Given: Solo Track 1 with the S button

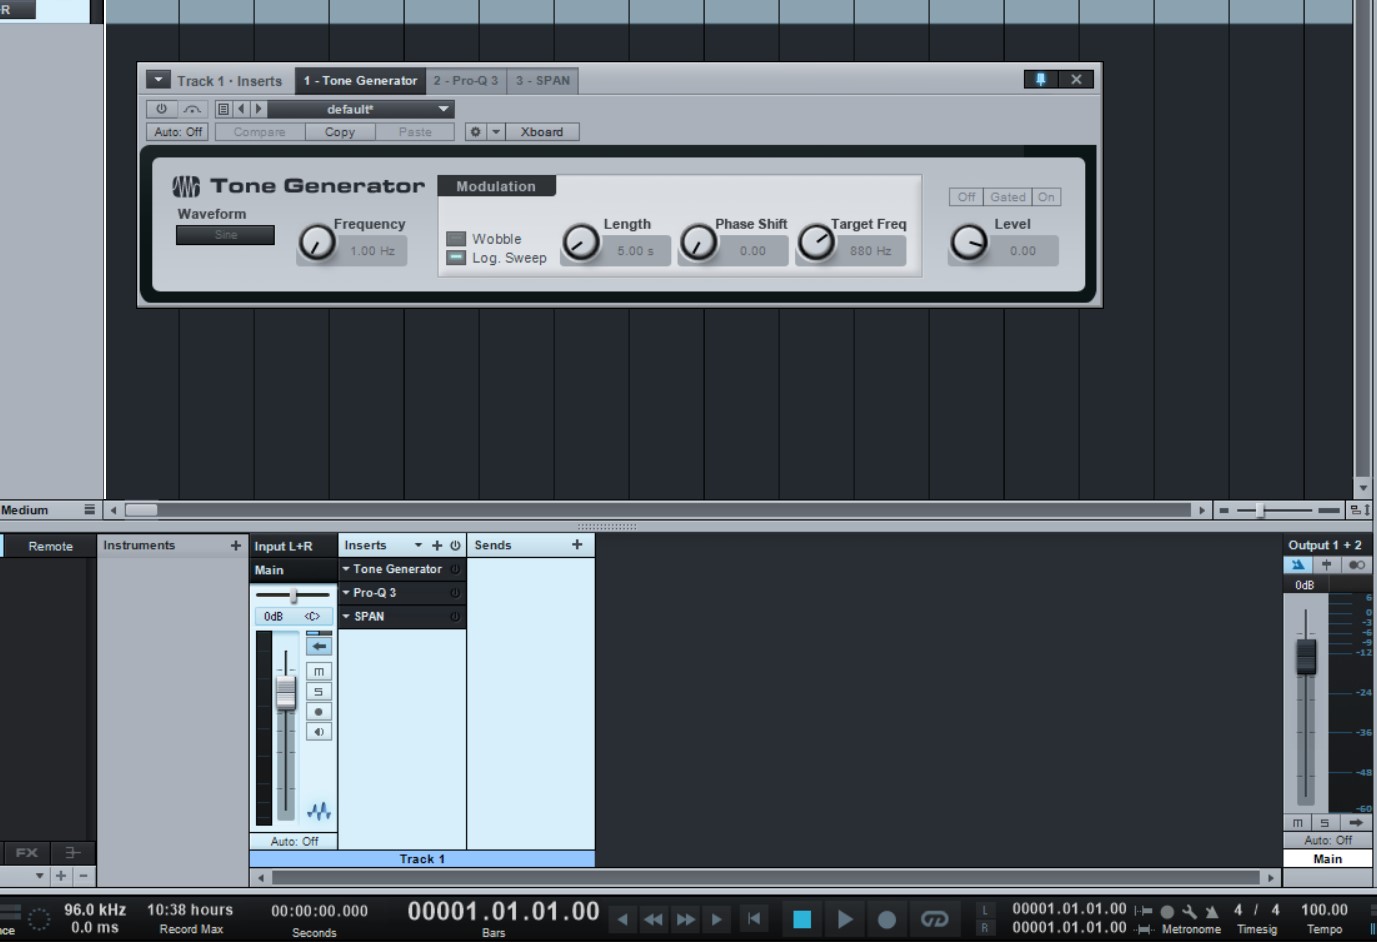Looking at the screenshot, I should [318, 692].
